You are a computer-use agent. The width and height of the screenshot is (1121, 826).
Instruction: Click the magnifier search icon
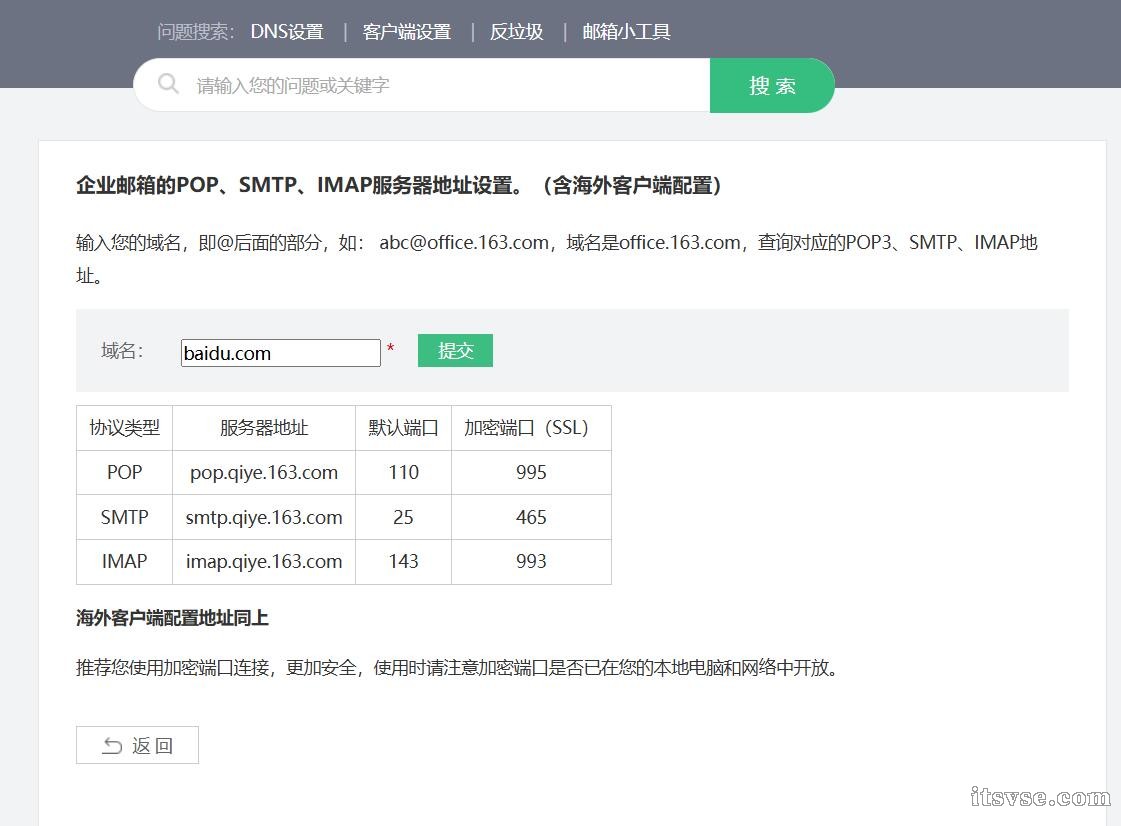(168, 85)
